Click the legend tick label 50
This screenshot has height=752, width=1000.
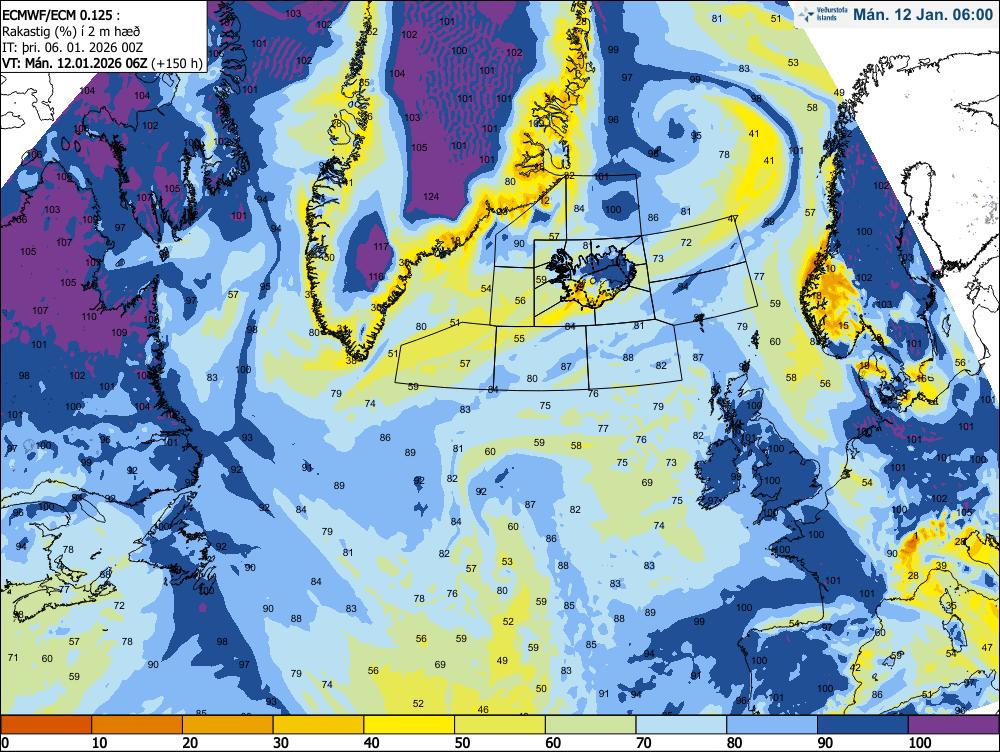pos(462,743)
